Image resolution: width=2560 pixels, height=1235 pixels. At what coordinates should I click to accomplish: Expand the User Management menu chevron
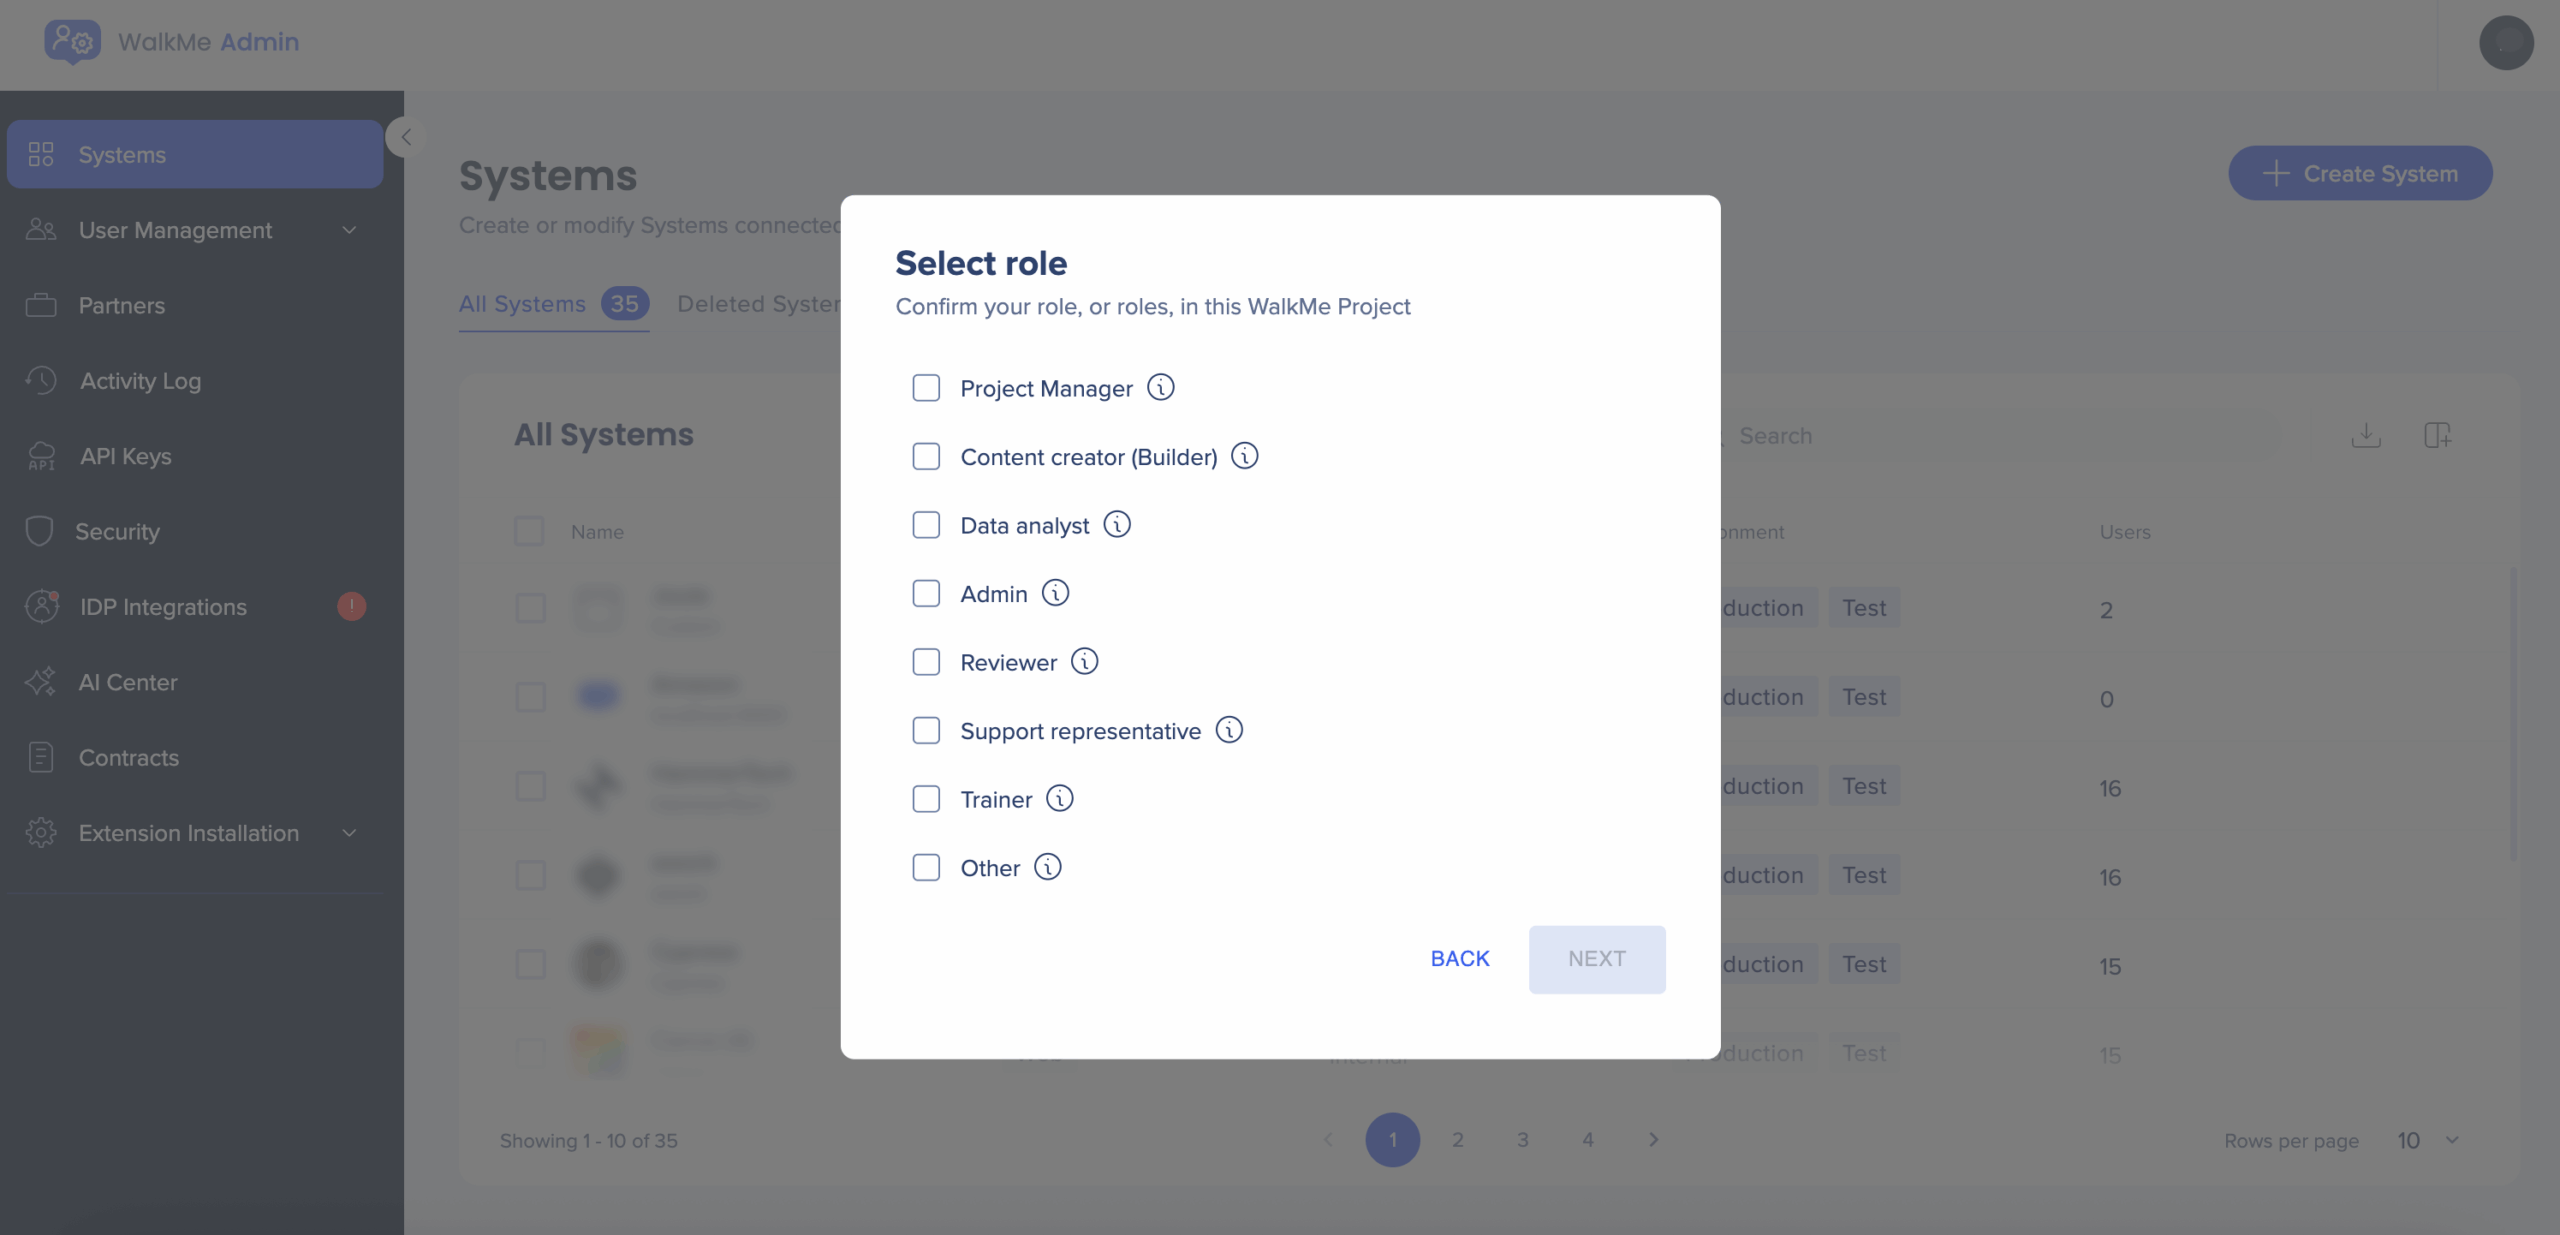click(349, 230)
